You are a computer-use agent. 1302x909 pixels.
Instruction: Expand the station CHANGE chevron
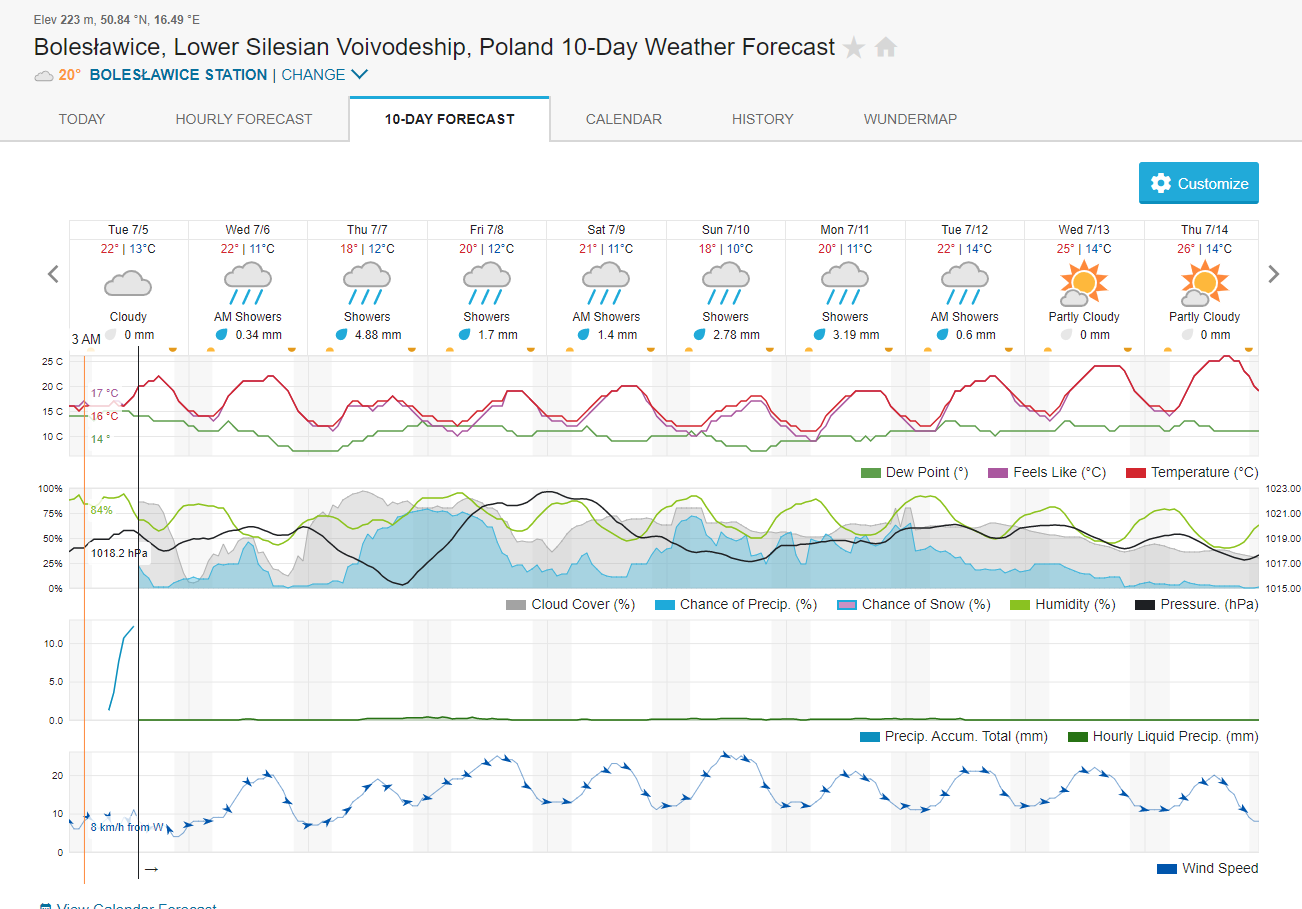point(360,75)
